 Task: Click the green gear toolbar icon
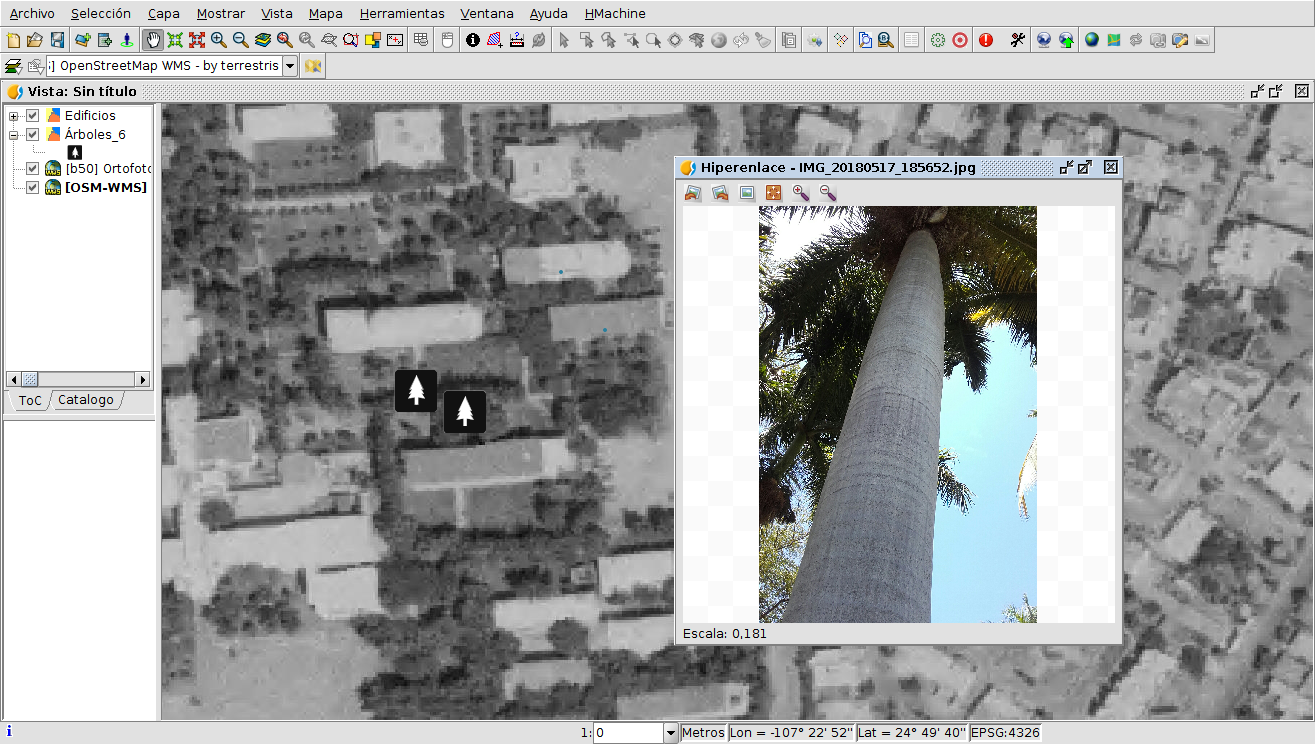tap(937, 40)
